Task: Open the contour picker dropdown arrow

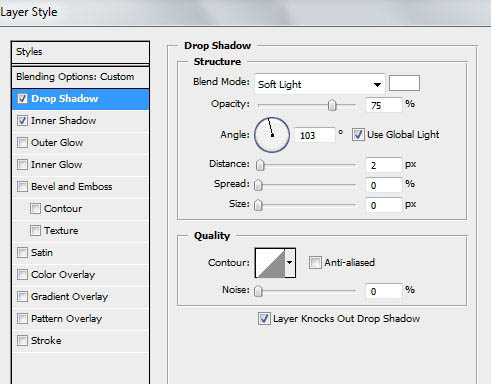Action: (x=290, y=263)
